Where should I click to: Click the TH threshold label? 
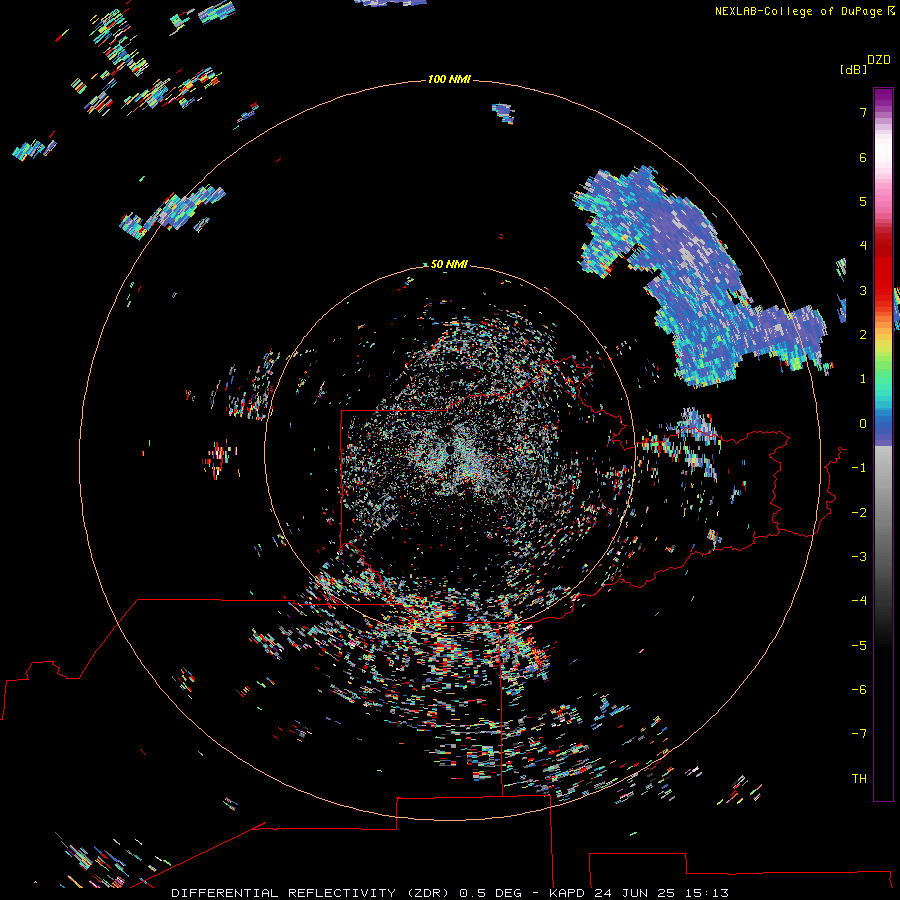tap(859, 779)
